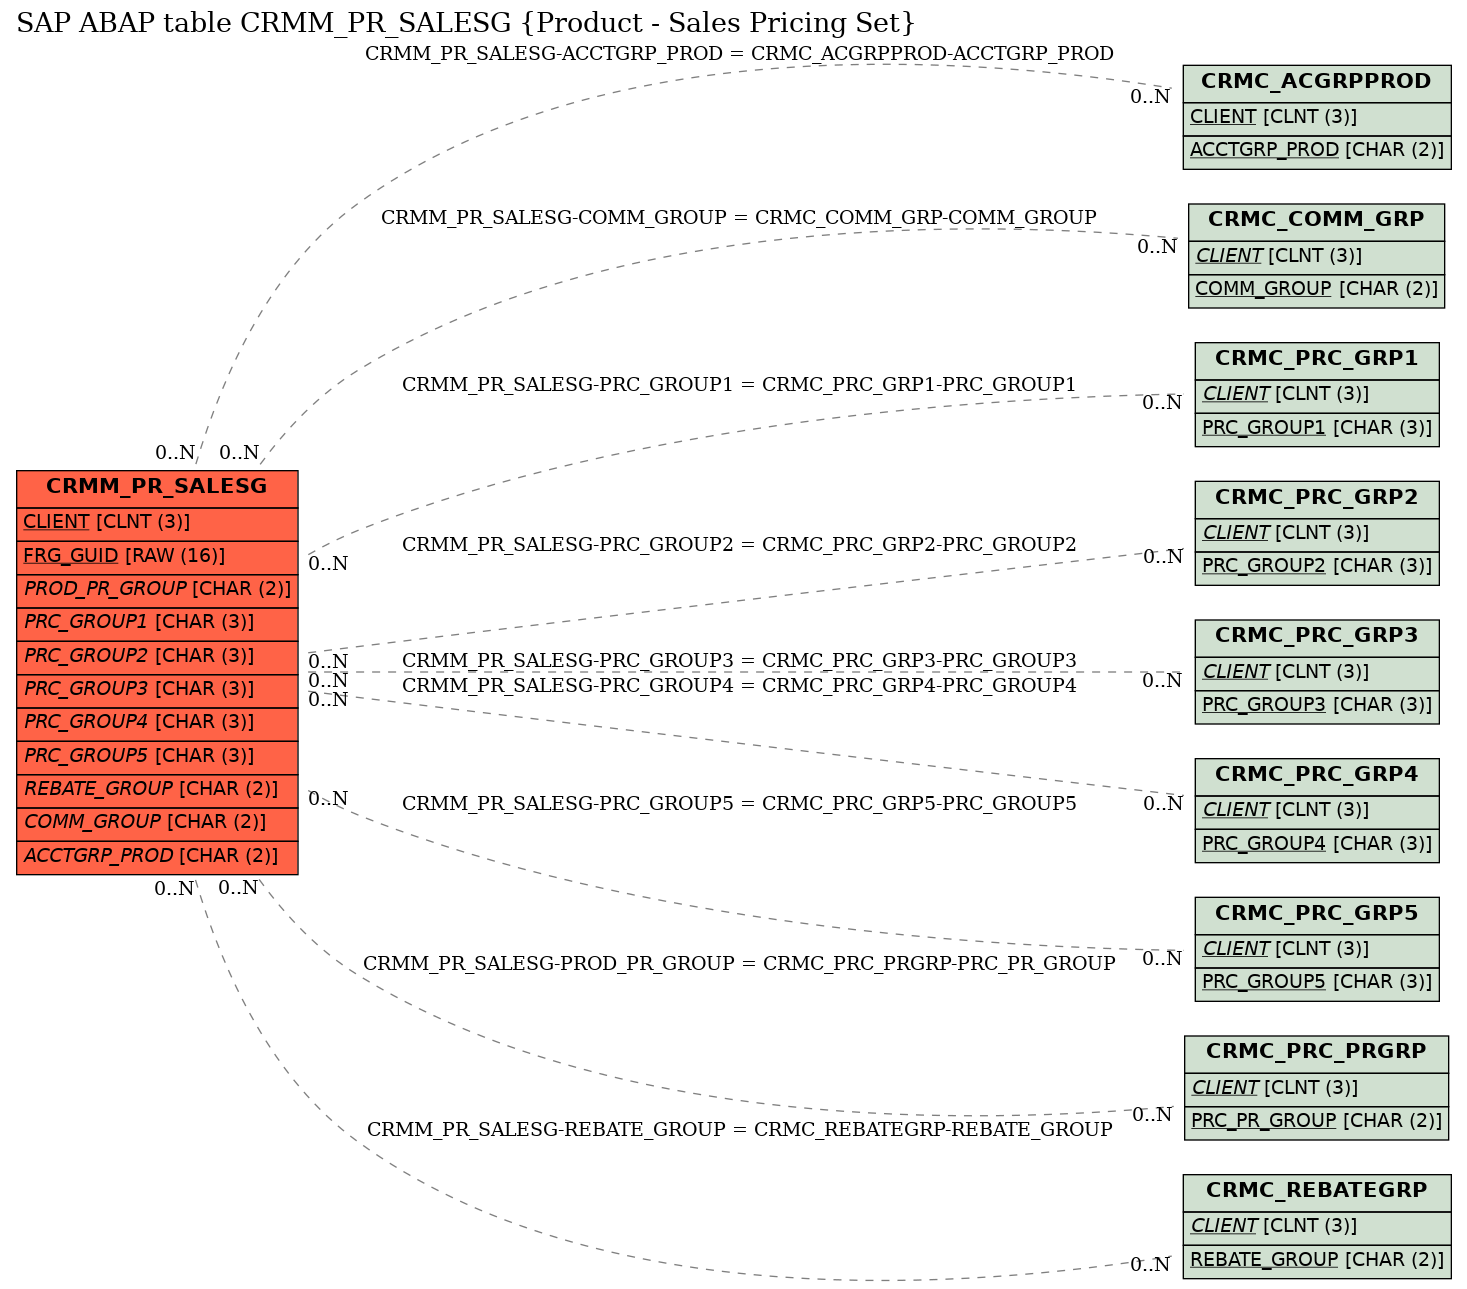Image resolution: width=1467 pixels, height=1289 pixels.
Task: Click CLIENT field in CRMC_PRC_GRP1
Action: click(x=1316, y=395)
